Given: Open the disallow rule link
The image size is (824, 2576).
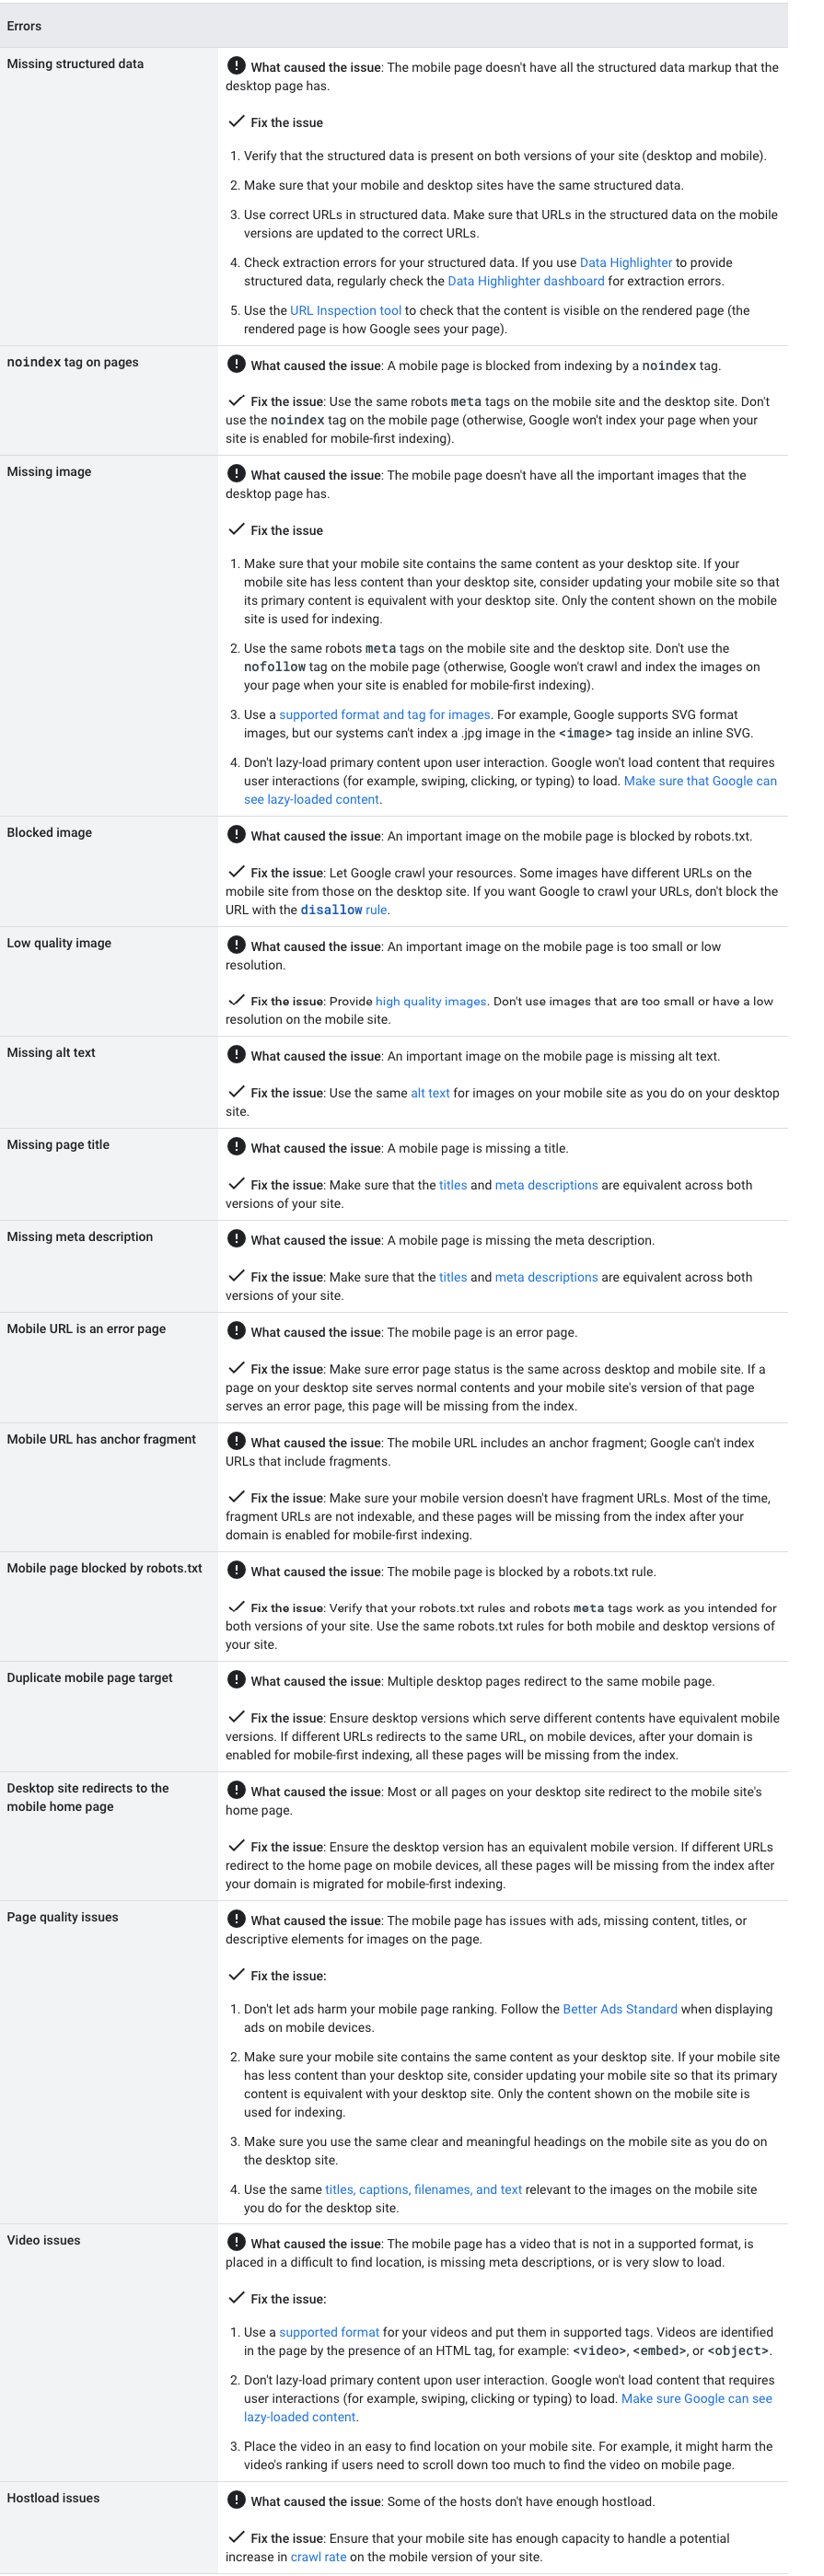Looking at the screenshot, I should click(x=343, y=910).
